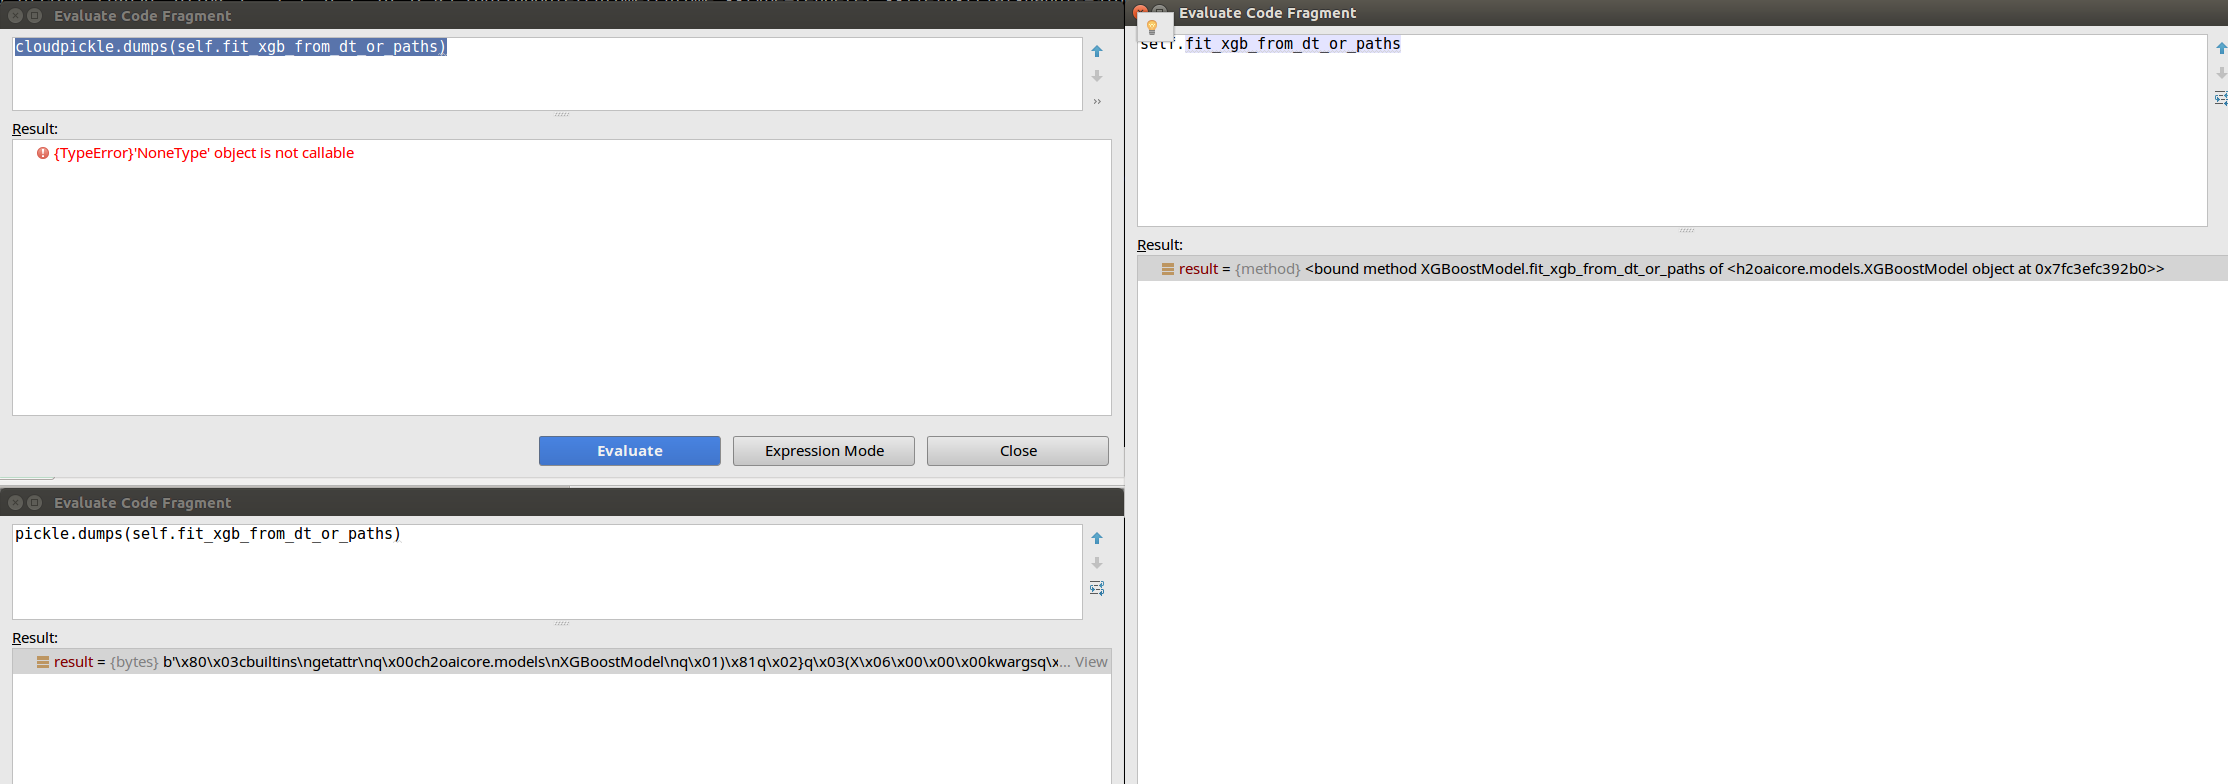Click the up arrow beside the pickle.dumps code field

[1097, 538]
